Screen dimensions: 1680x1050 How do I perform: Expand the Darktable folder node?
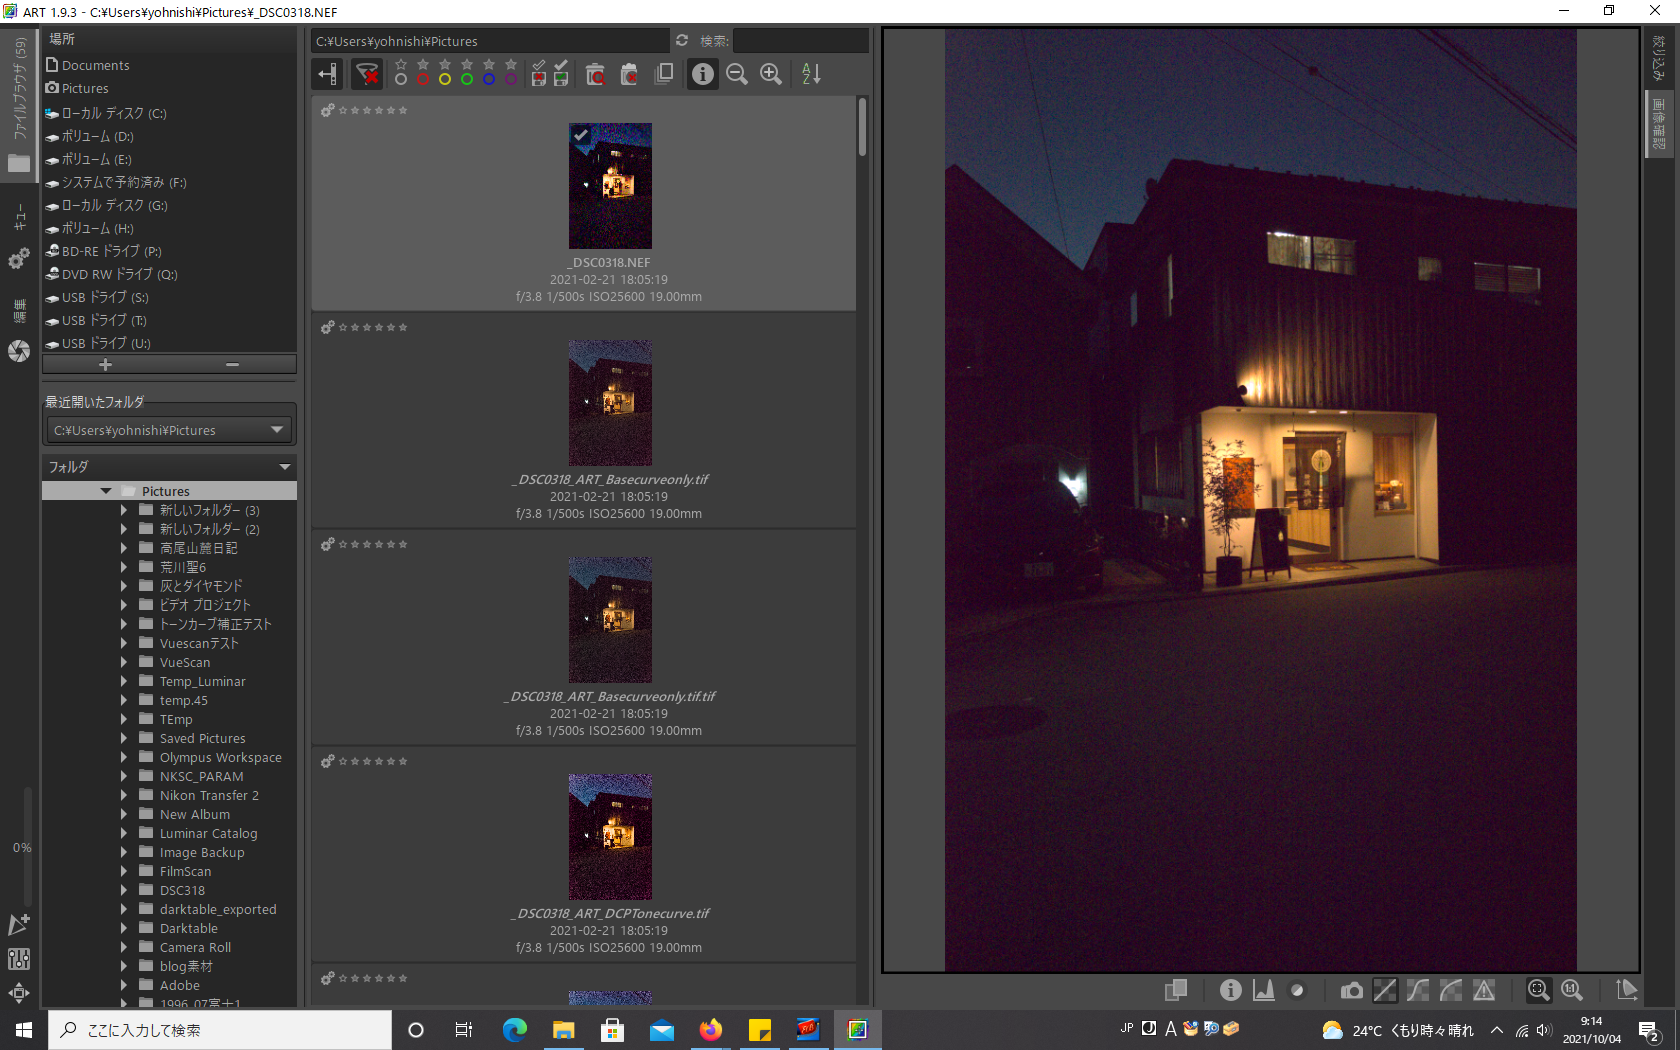[124, 929]
